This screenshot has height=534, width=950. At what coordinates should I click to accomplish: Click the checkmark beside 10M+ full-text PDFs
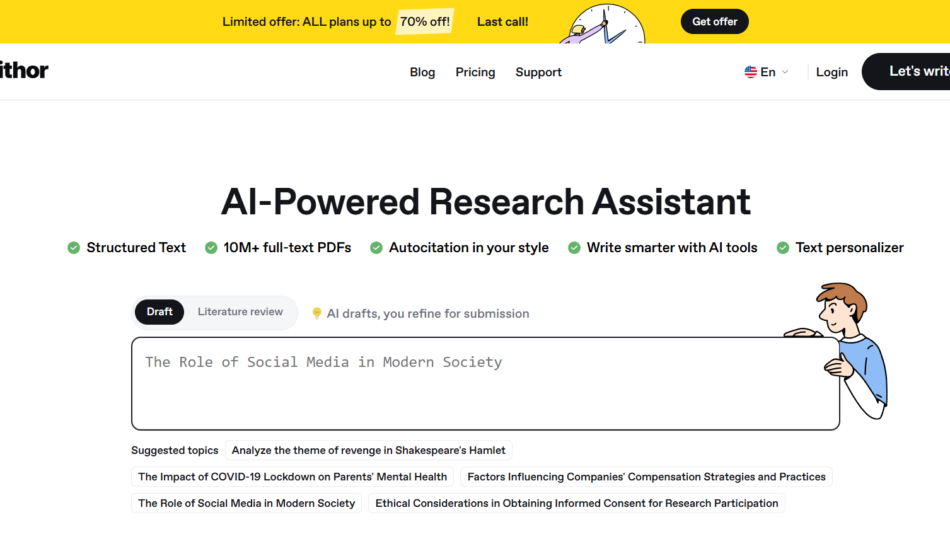[211, 248]
